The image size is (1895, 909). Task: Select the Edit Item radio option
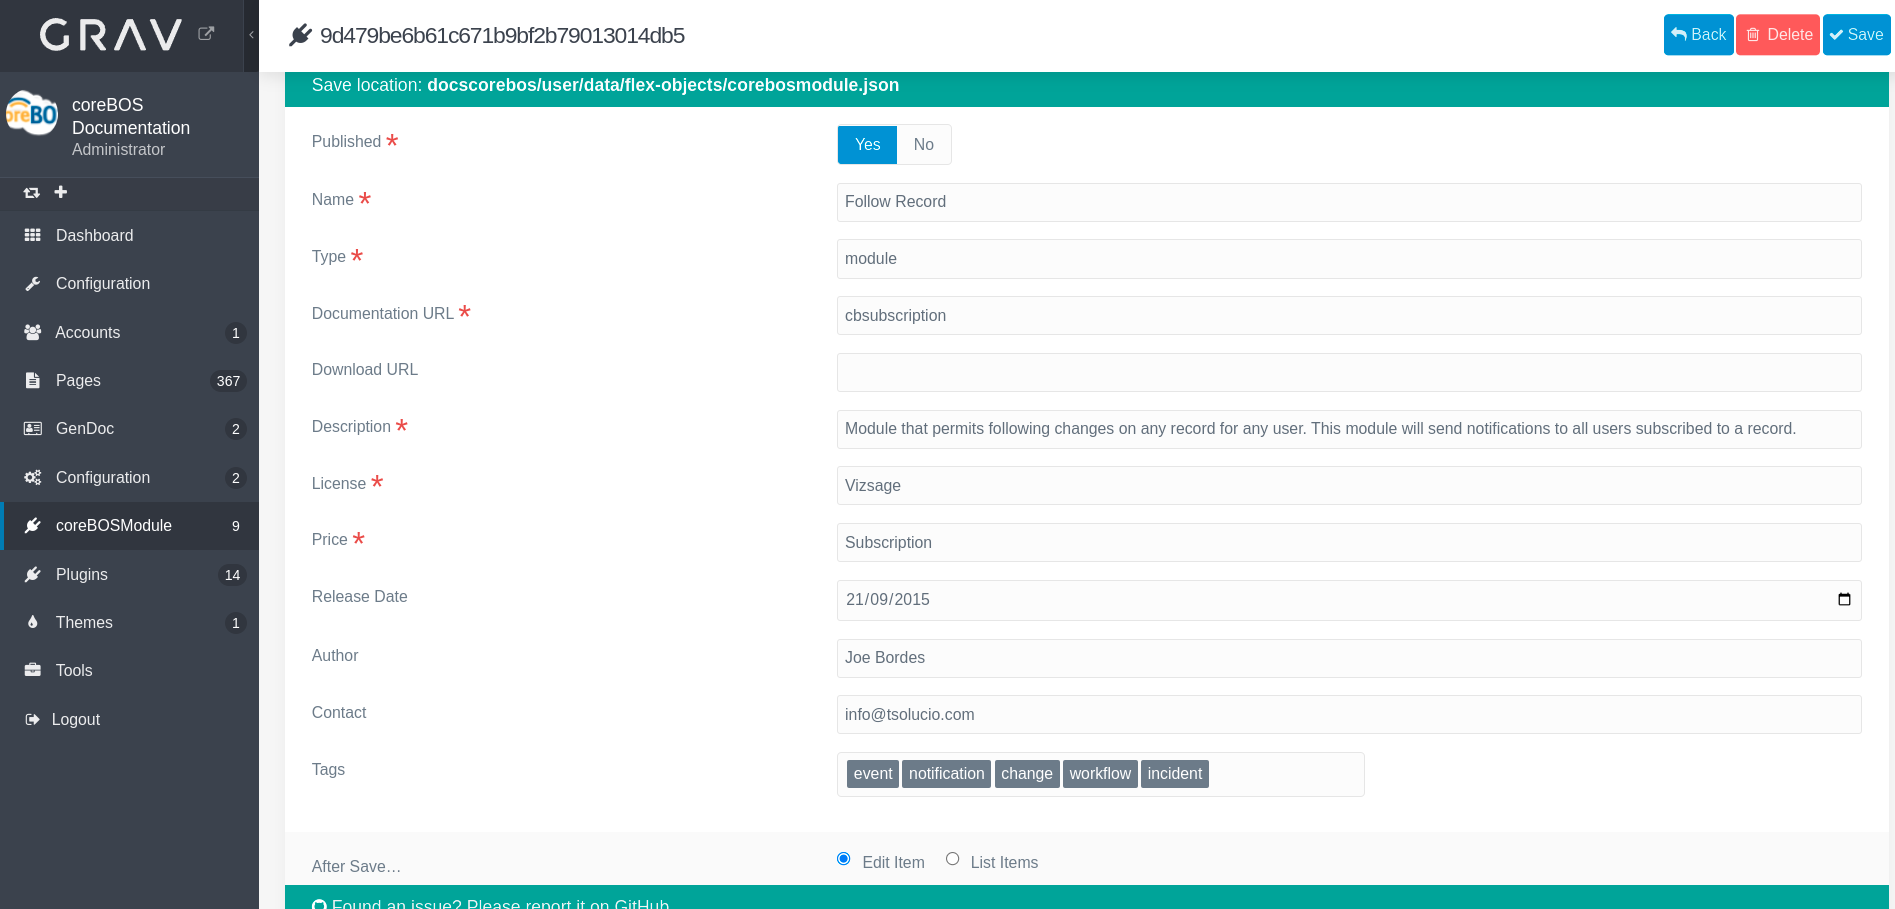point(844,859)
